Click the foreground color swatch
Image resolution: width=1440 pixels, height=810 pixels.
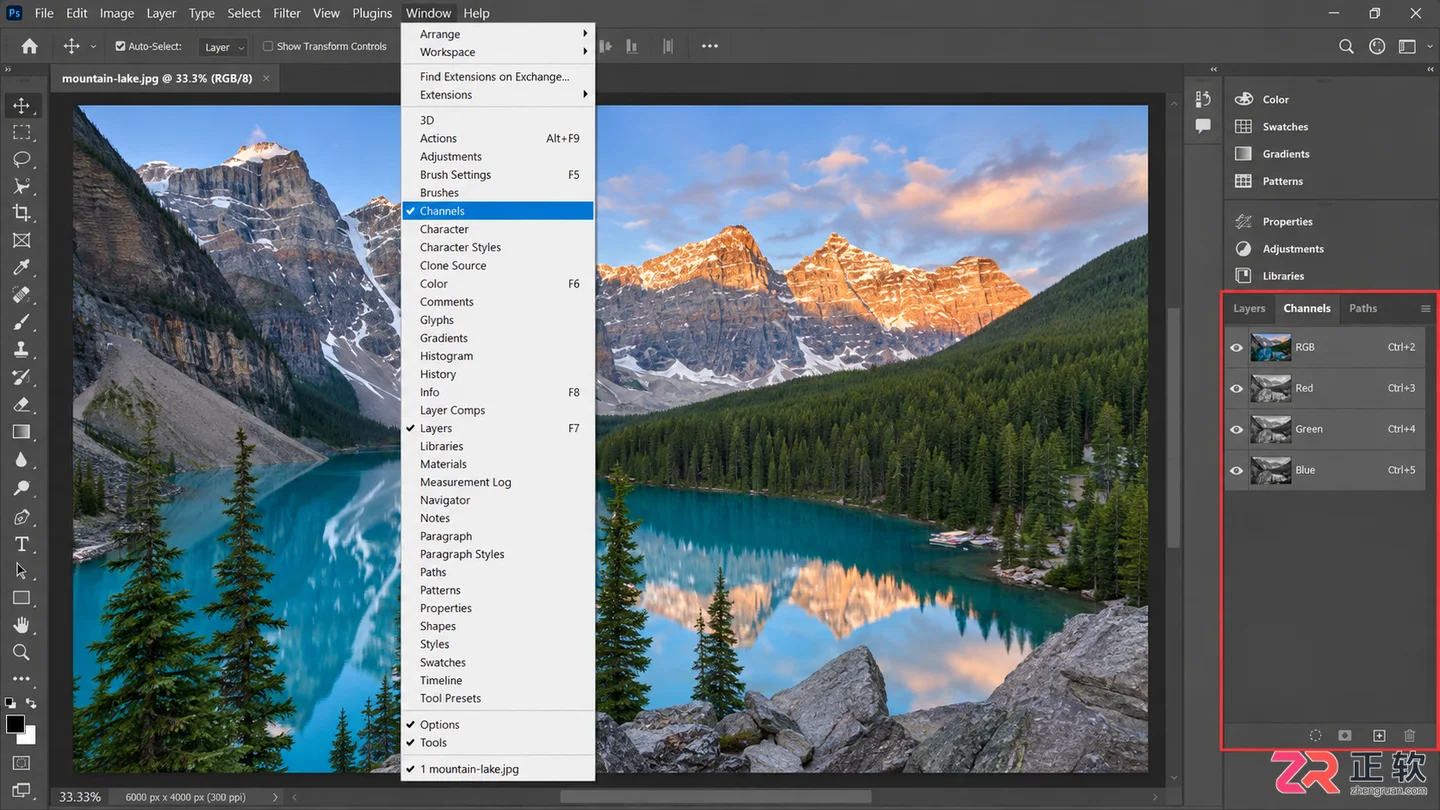pyautogui.click(x=15, y=724)
